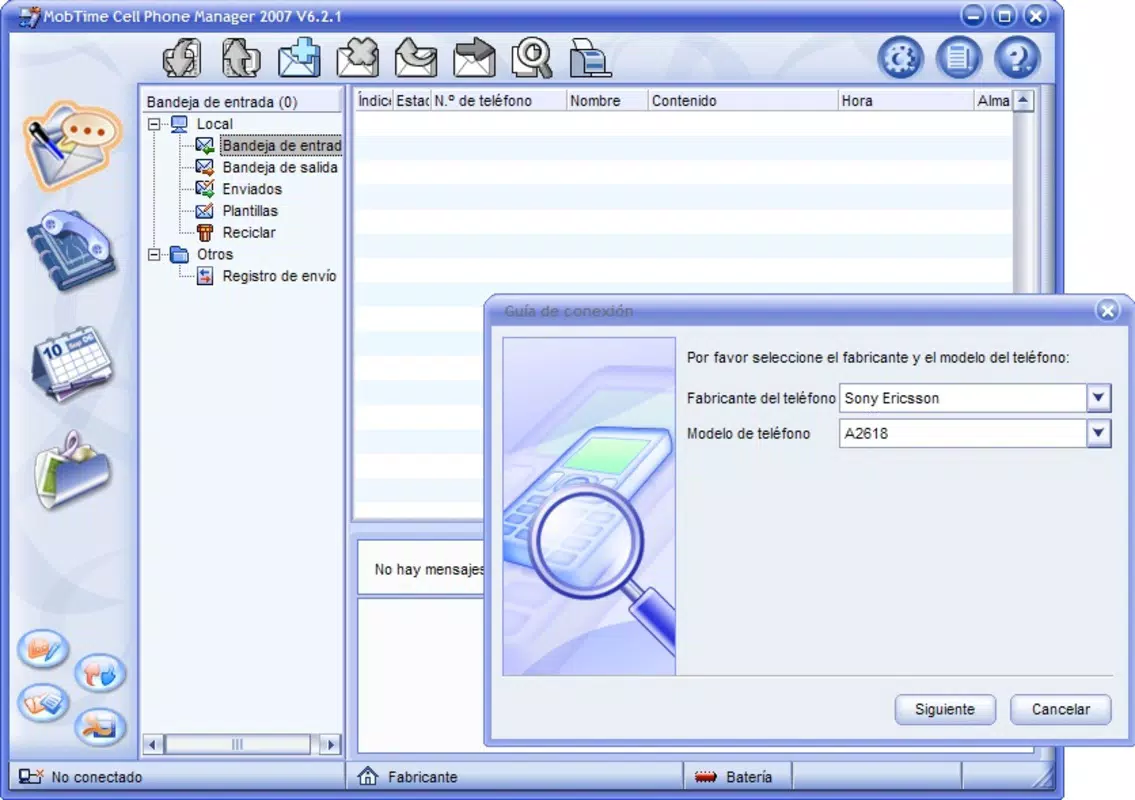The image size is (1135, 800).
Task: Click the bottom orange hand device bubble icon
Action: coord(100,726)
